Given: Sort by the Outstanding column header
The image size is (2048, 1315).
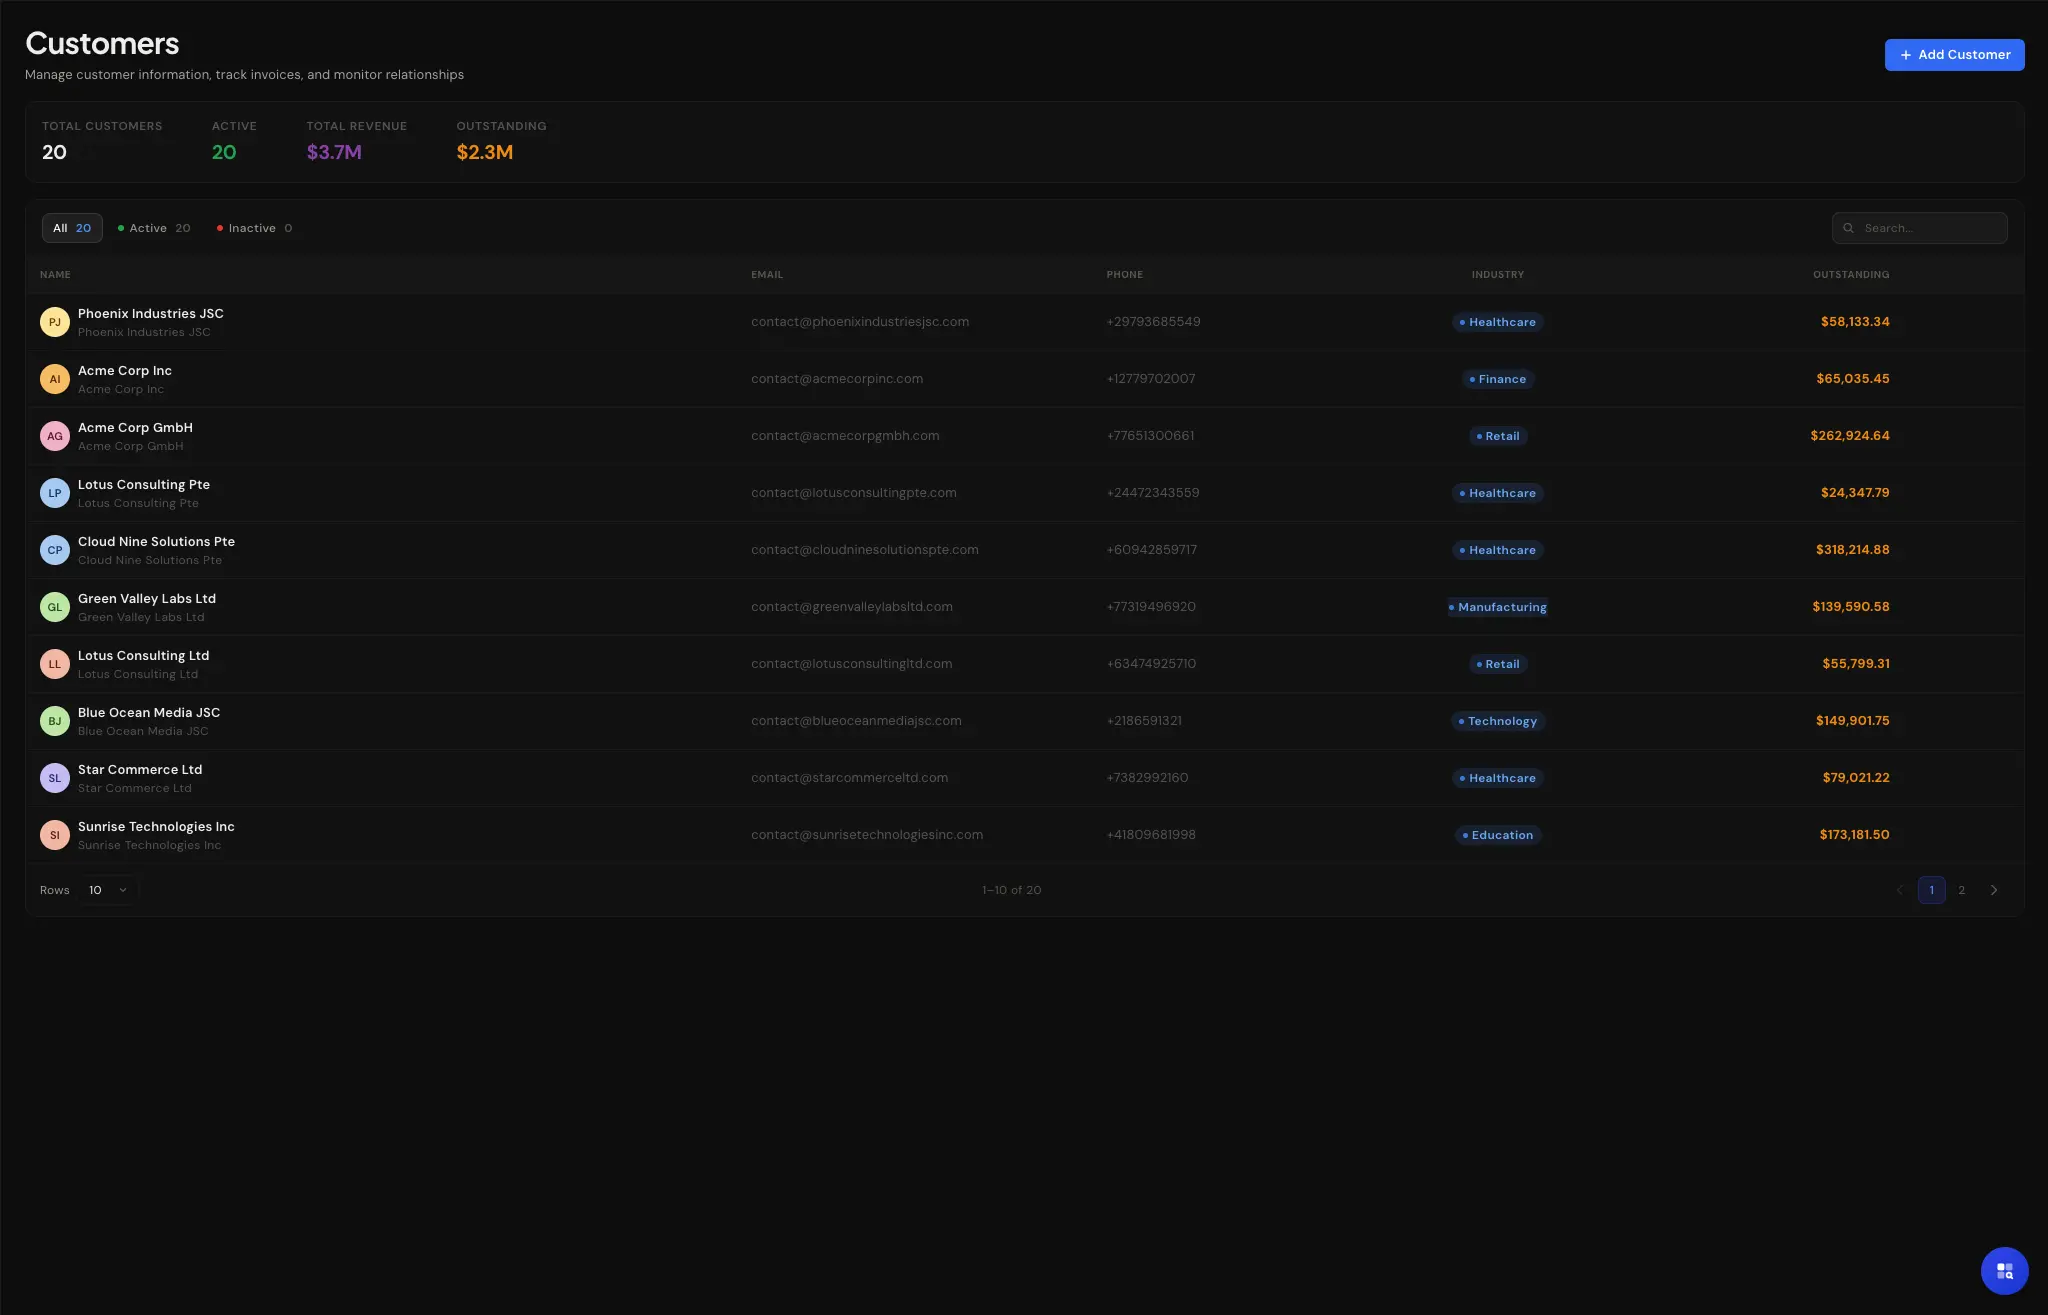Looking at the screenshot, I should tap(1851, 274).
